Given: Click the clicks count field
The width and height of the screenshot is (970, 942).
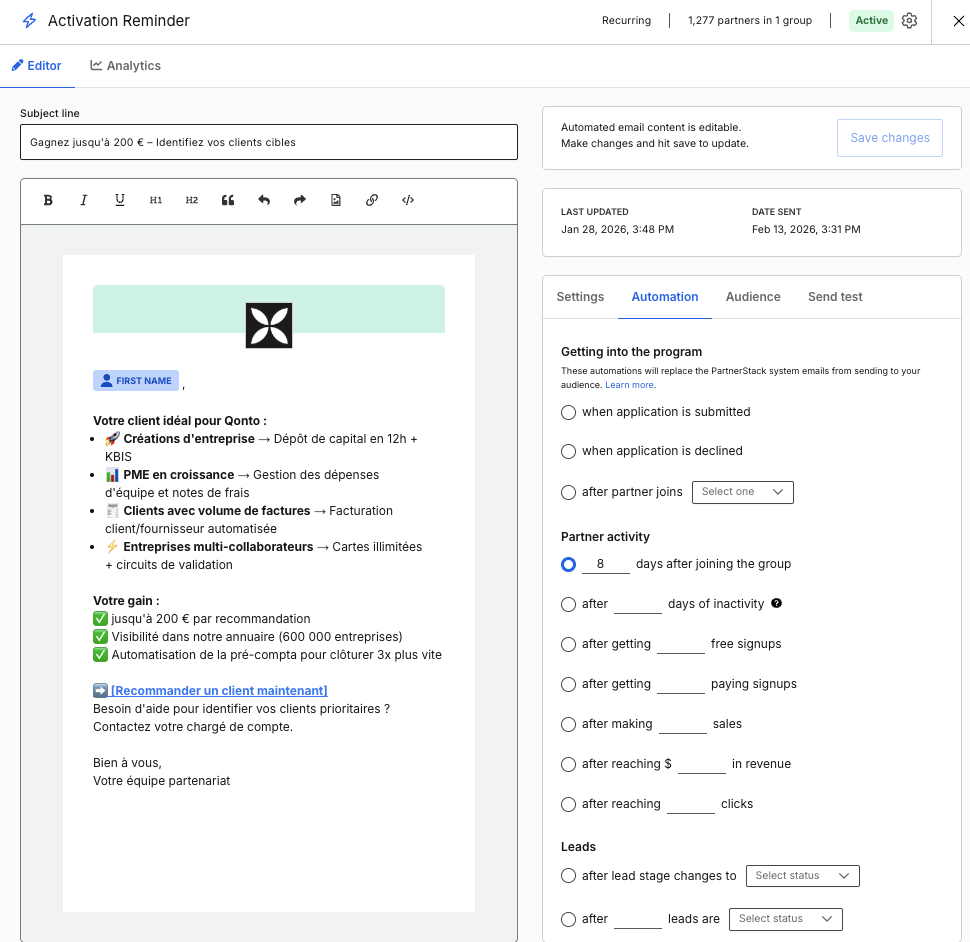Looking at the screenshot, I should click(691, 804).
